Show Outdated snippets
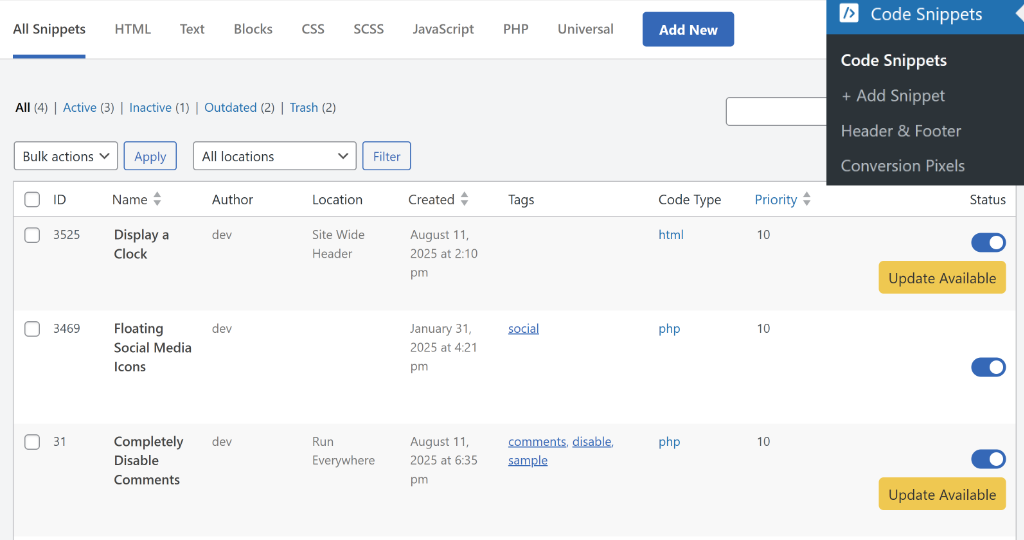 231,108
